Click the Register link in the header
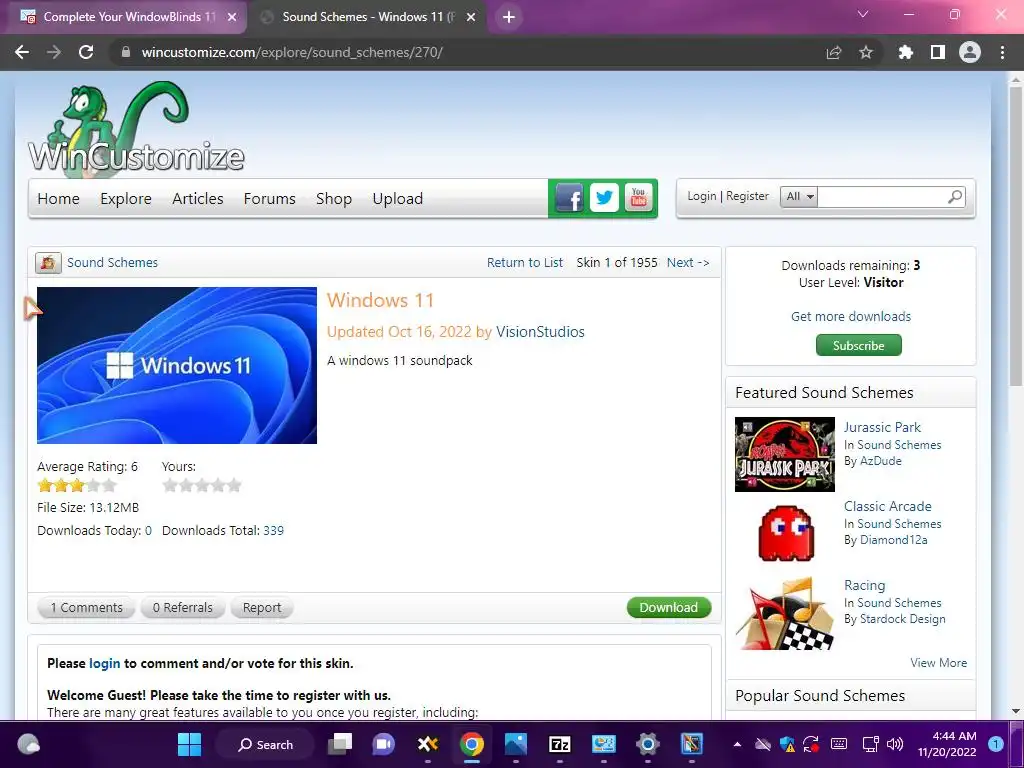The height and width of the screenshot is (768, 1024). pyautogui.click(x=748, y=196)
